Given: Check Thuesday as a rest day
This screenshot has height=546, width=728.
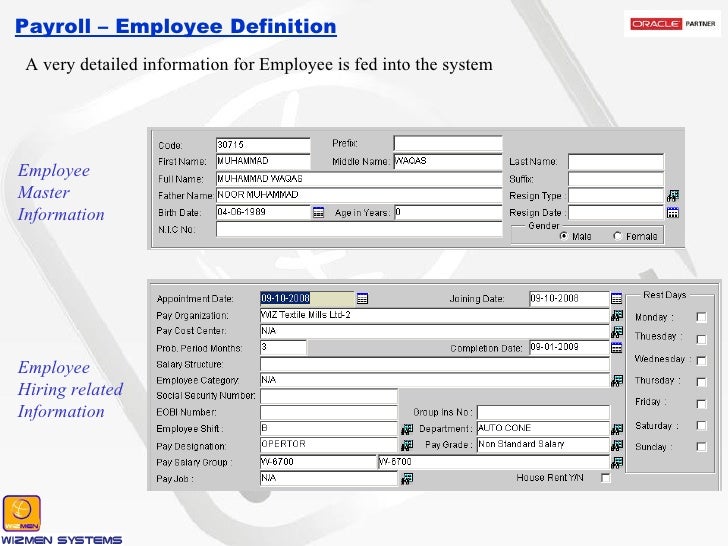Looking at the screenshot, I should pos(702,339).
